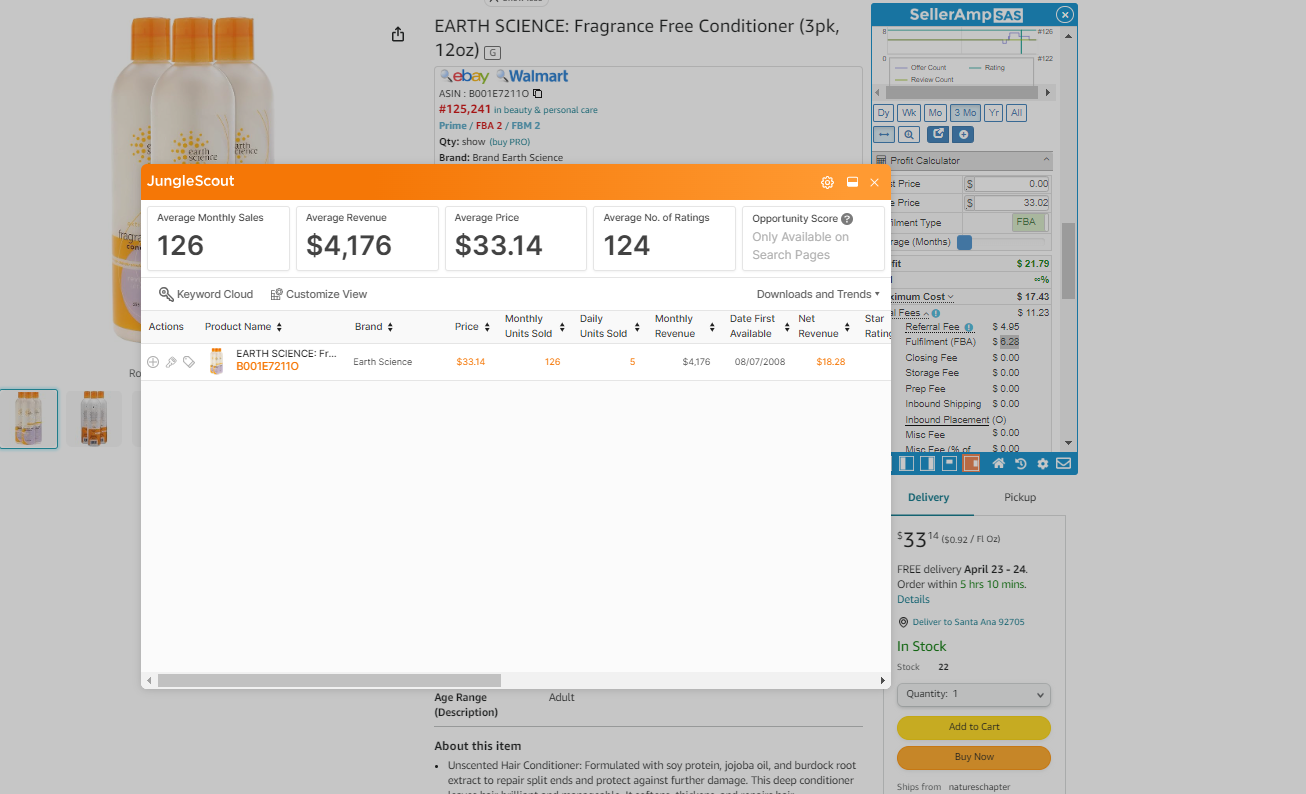Click the product thumbnail in JungleScout row
The image size is (1306, 794).
(x=217, y=361)
